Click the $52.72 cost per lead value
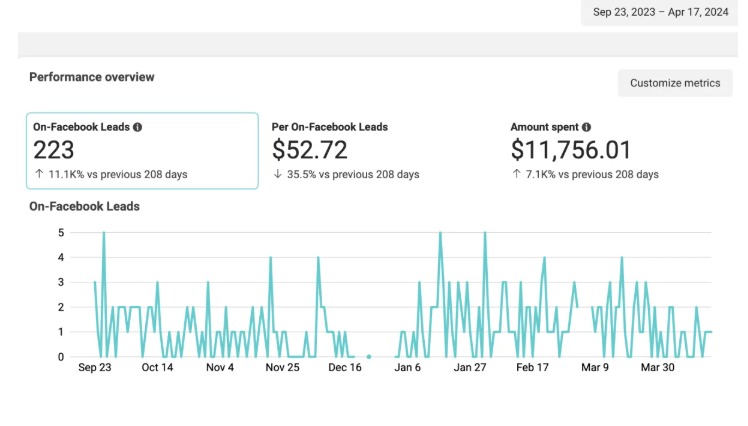 310,150
